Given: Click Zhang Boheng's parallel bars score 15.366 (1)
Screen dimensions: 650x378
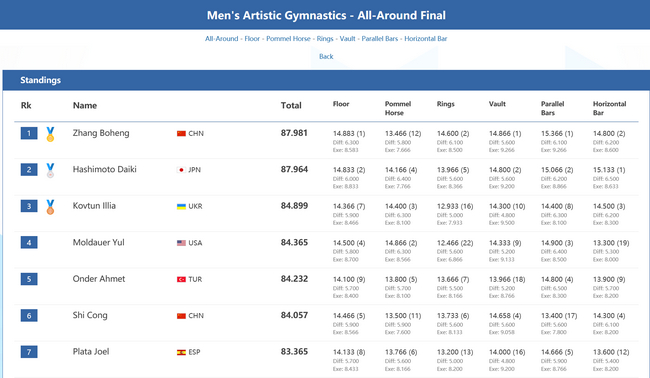Looking at the screenshot, I should coord(557,133).
